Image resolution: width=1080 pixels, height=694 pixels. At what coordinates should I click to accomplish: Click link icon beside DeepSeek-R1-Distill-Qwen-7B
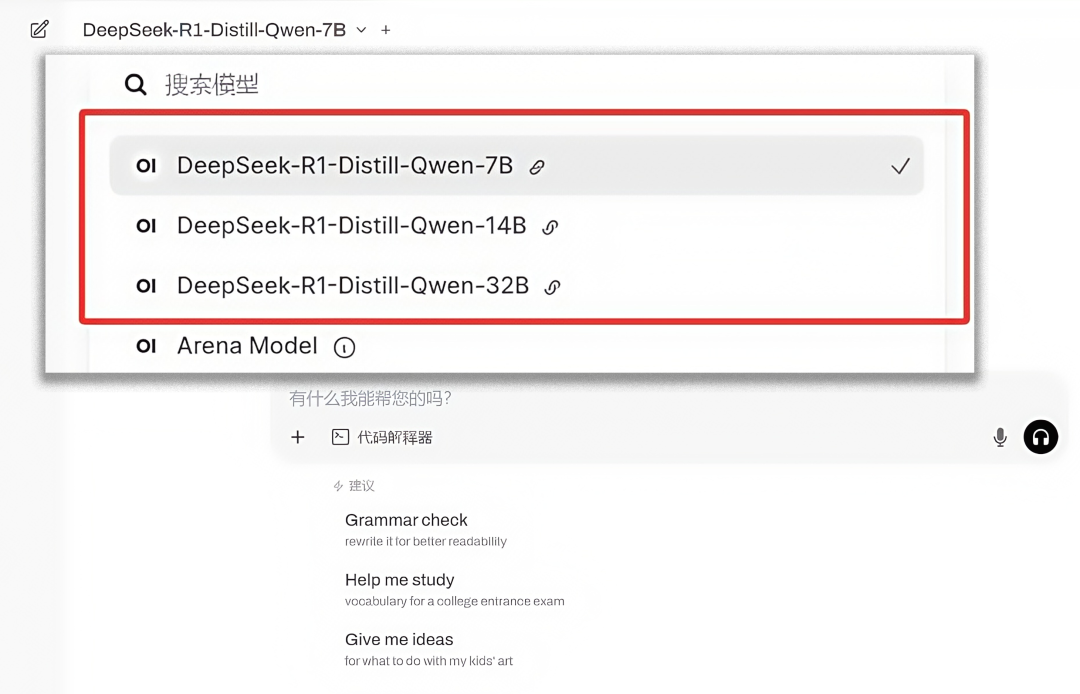[x=537, y=167]
